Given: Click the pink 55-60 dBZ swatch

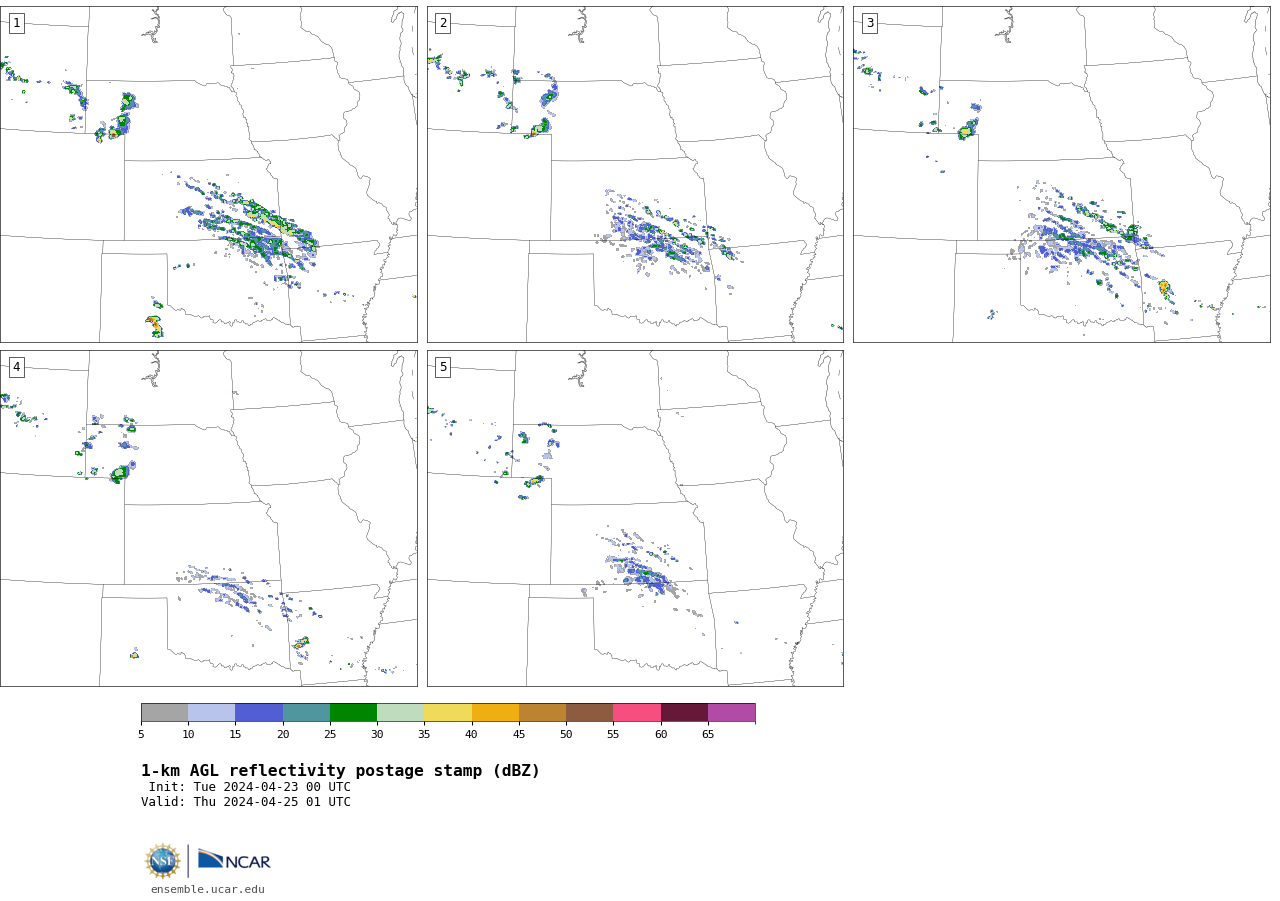Looking at the screenshot, I should coord(637,713).
